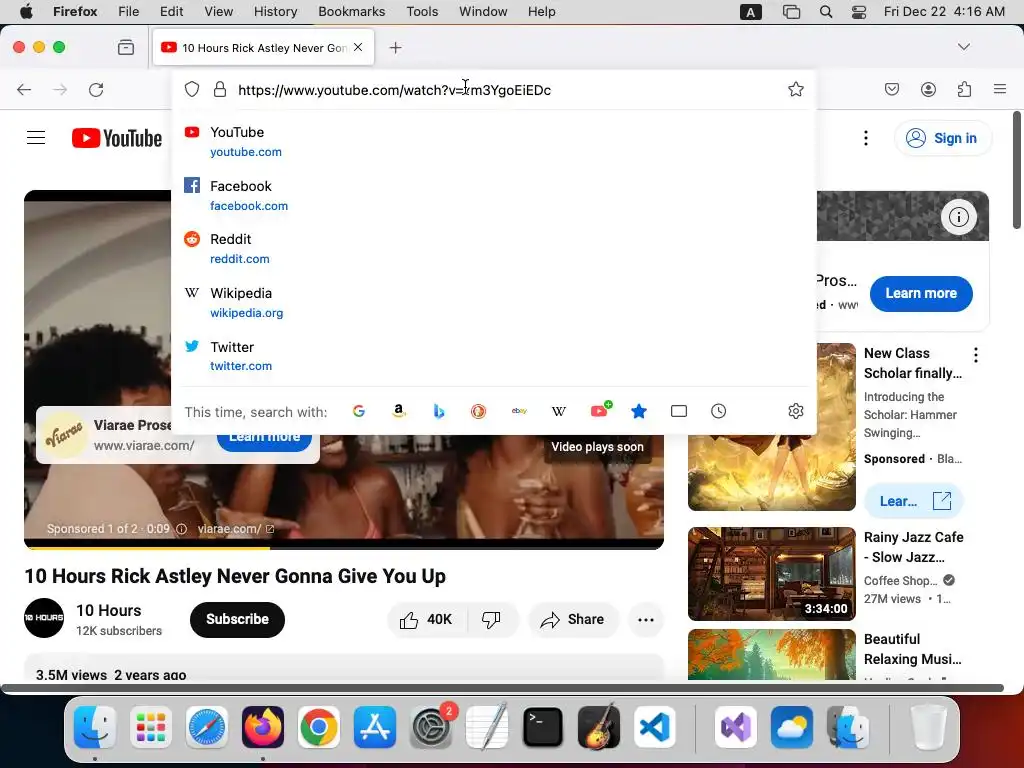The image size is (1024, 768).
Task: Click the site security padlock icon
Action: coord(220,89)
